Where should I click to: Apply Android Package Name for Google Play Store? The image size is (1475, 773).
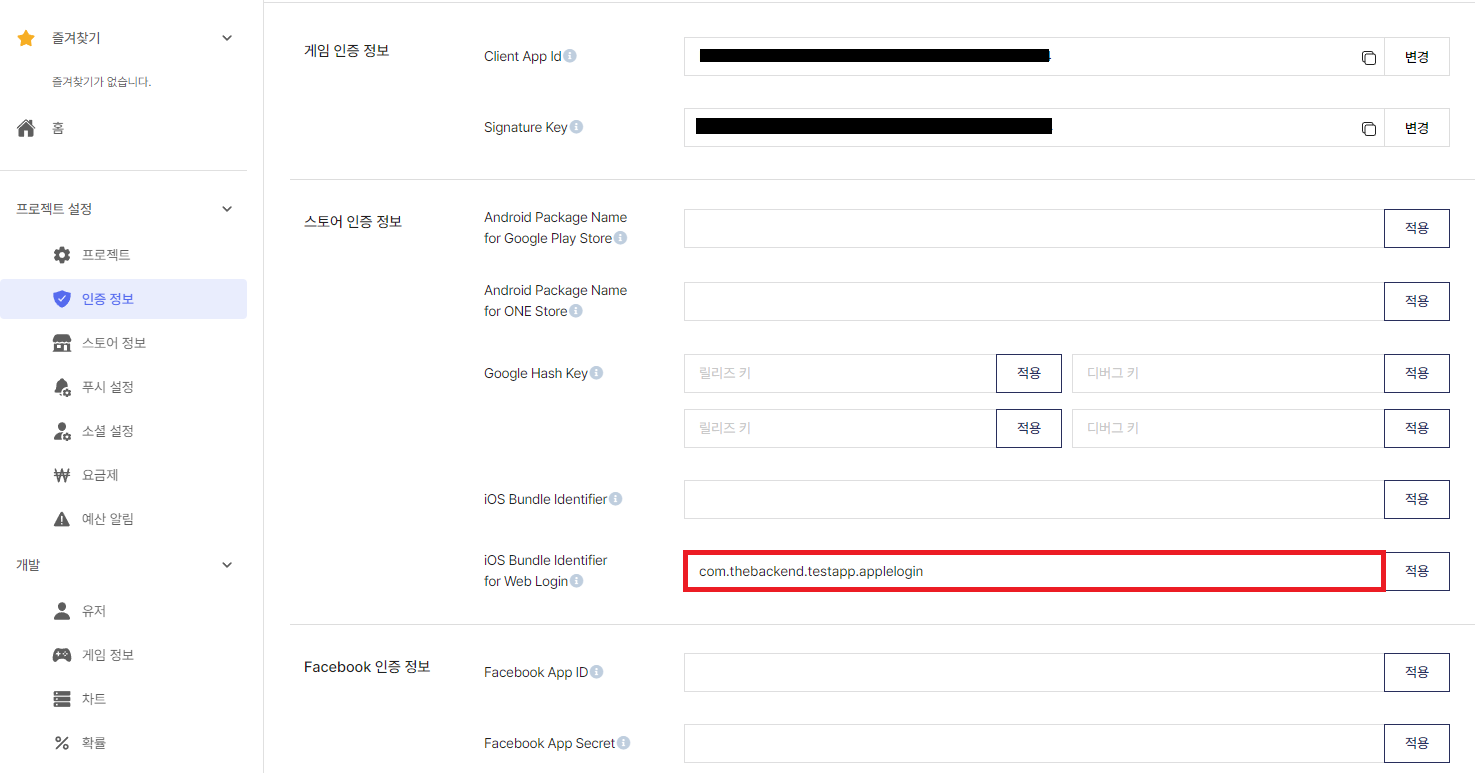click(1417, 228)
